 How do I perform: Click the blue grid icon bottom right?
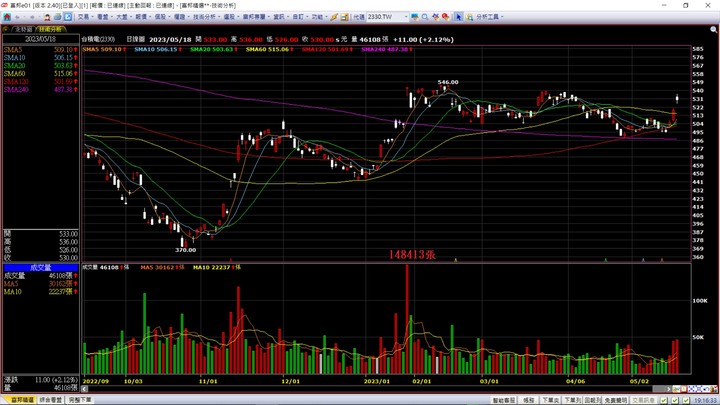pos(698,389)
